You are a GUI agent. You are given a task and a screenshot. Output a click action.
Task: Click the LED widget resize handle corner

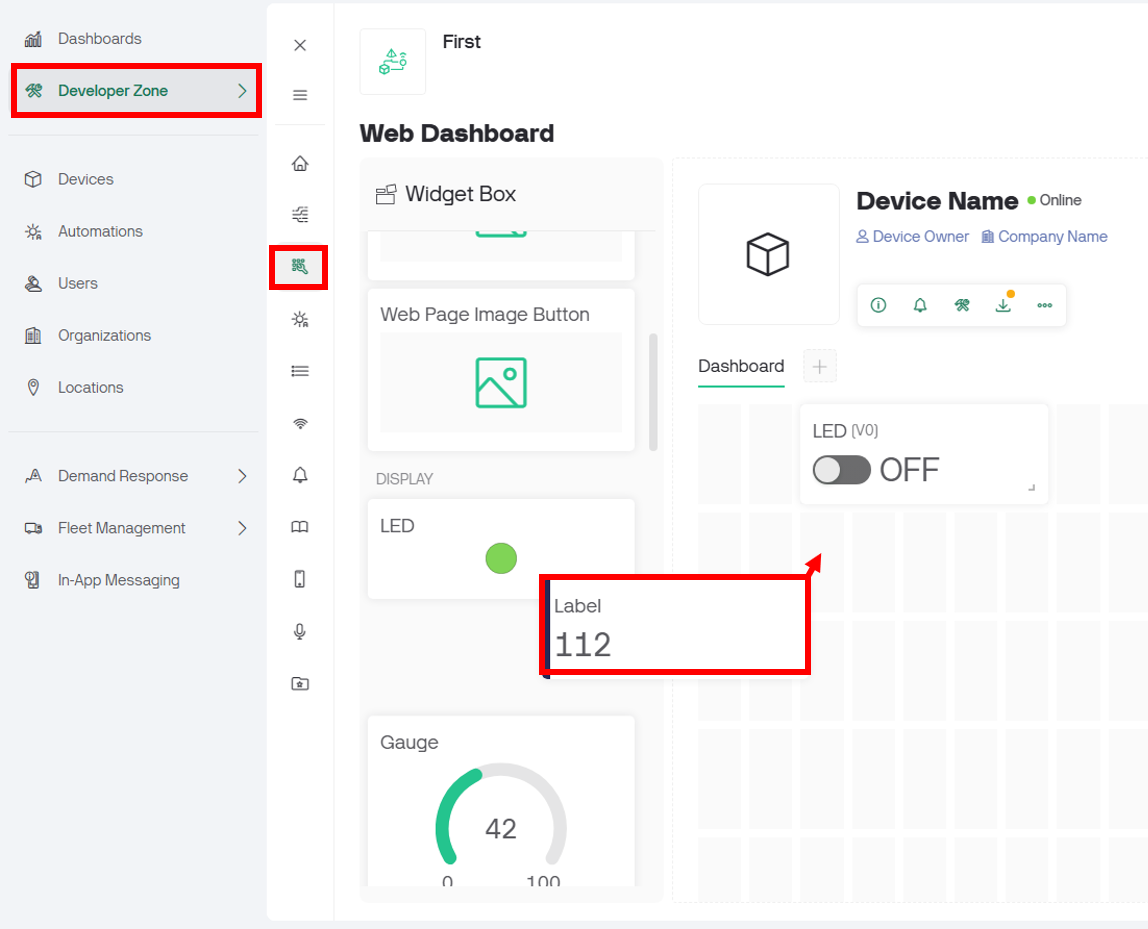tap(1032, 488)
